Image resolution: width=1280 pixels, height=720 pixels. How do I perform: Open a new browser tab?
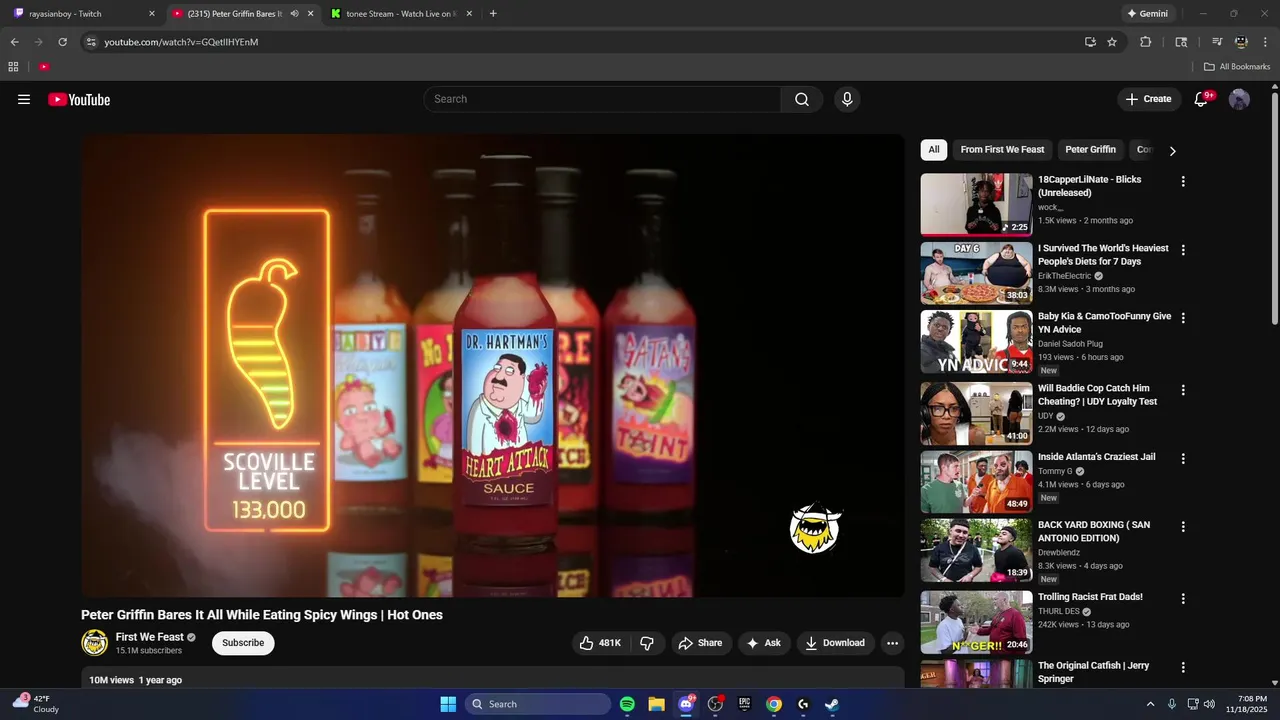(x=493, y=14)
